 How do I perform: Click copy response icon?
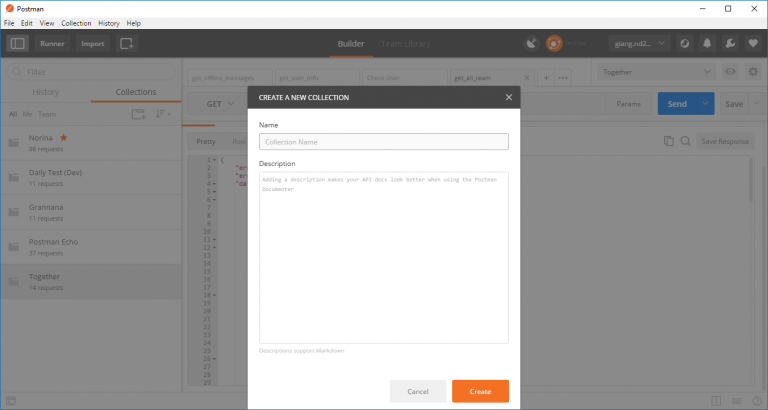tap(669, 141)
